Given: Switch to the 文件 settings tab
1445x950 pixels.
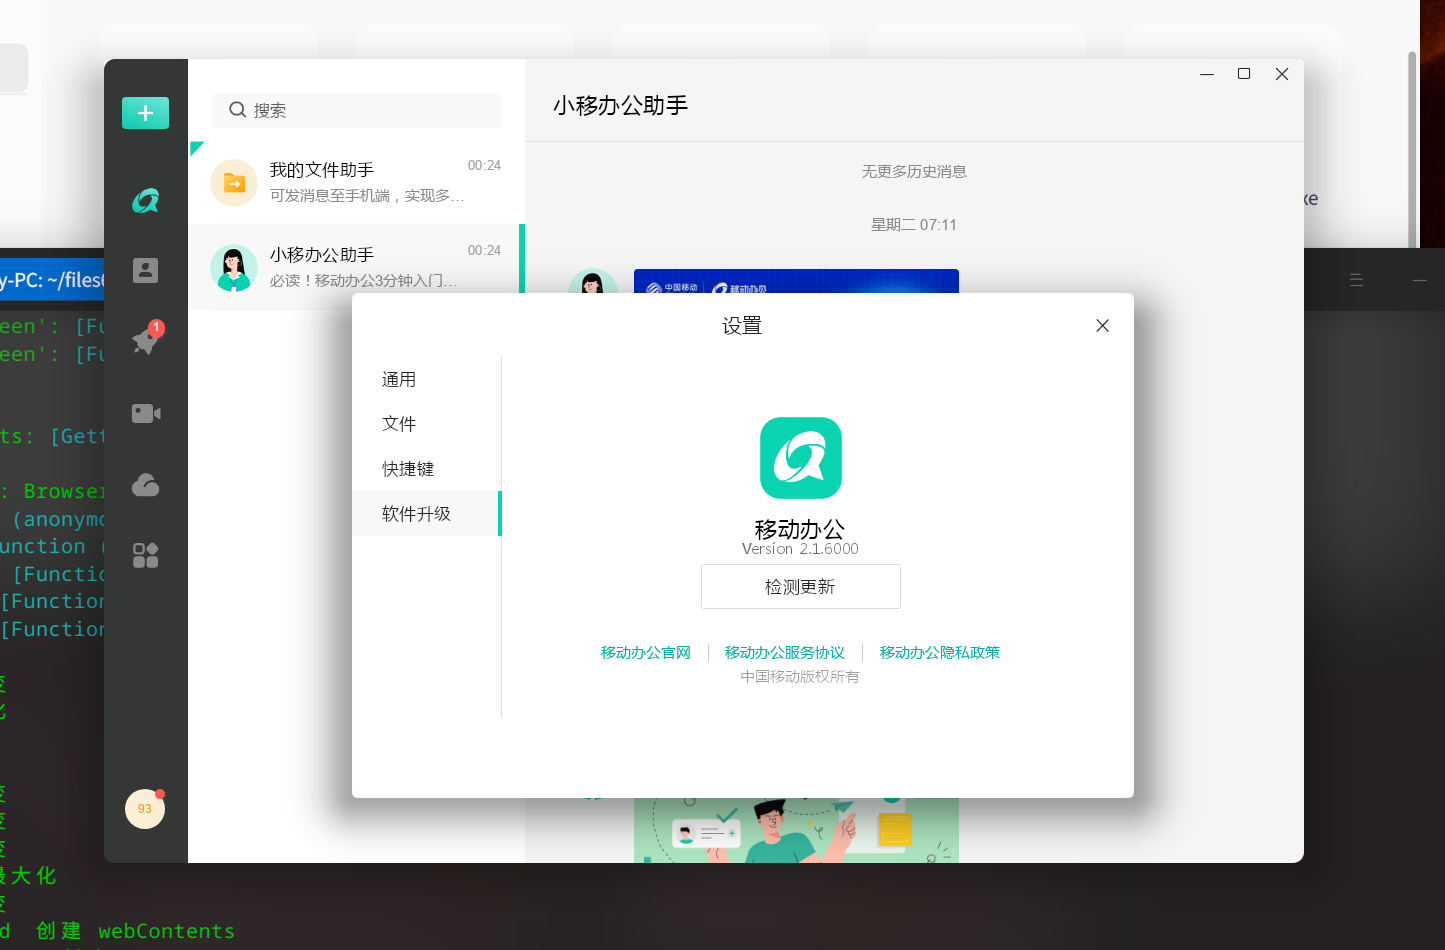Looking at the screenshot, I should point(398,423).
